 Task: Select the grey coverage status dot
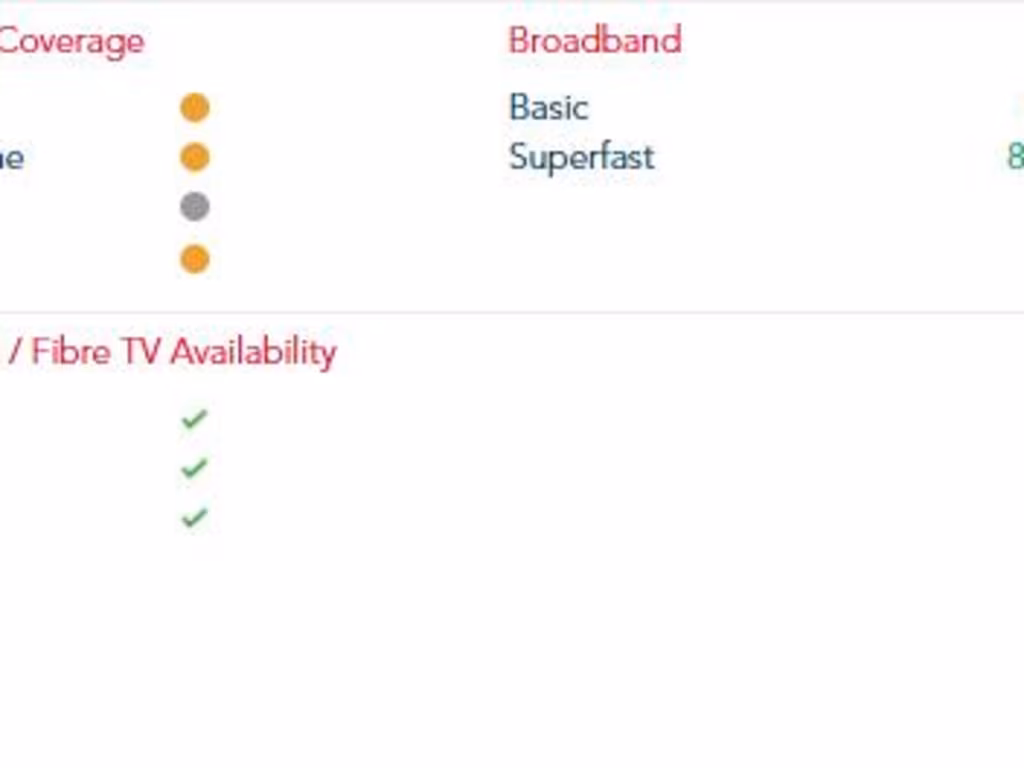[x=195, y=207]
